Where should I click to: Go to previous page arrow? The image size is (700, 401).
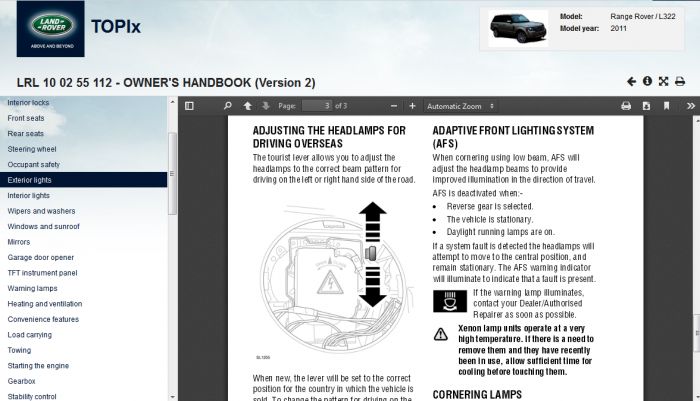247,106
